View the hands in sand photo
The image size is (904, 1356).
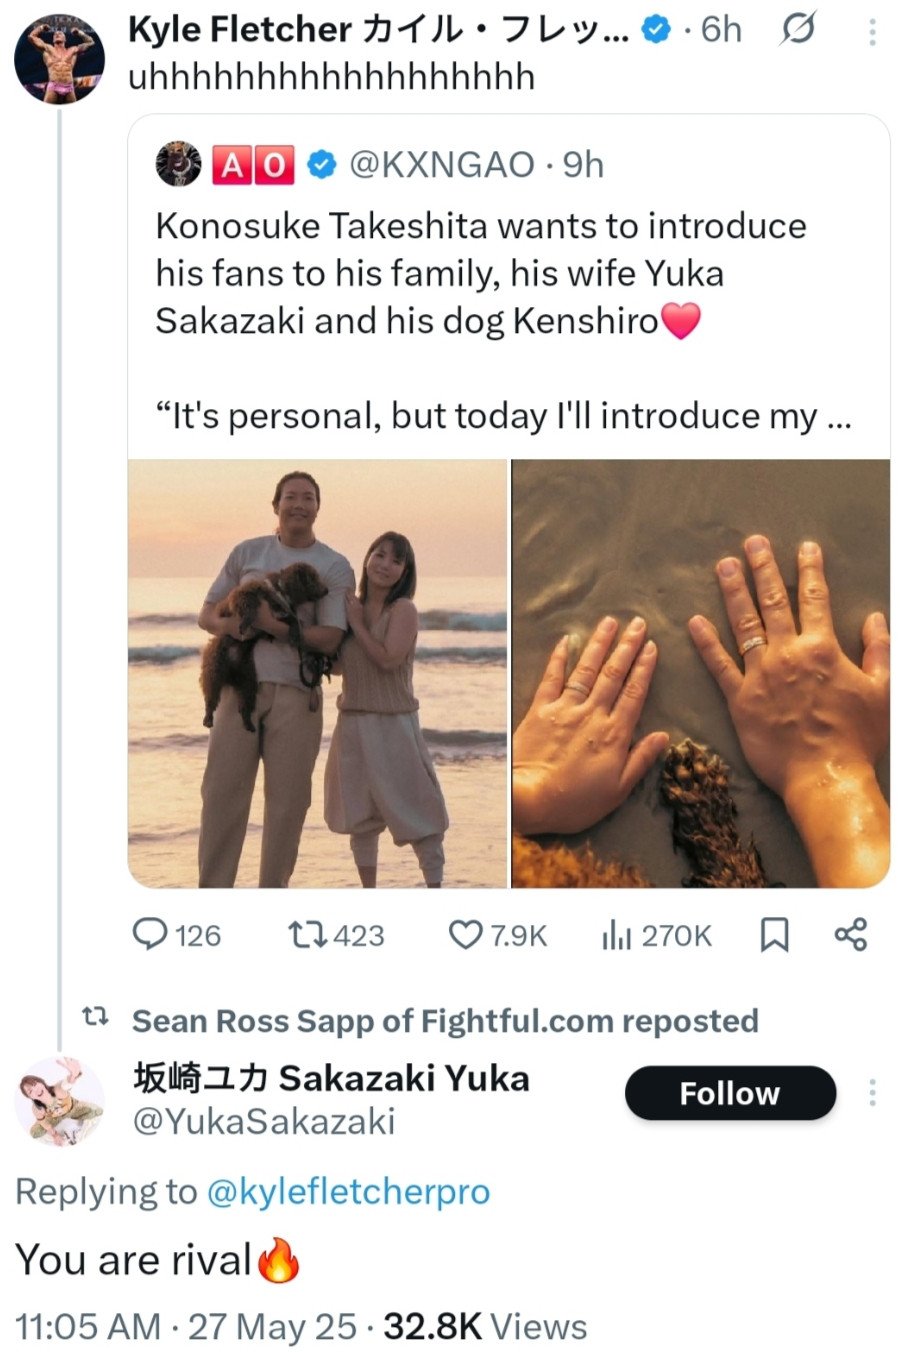pos(701,673)
